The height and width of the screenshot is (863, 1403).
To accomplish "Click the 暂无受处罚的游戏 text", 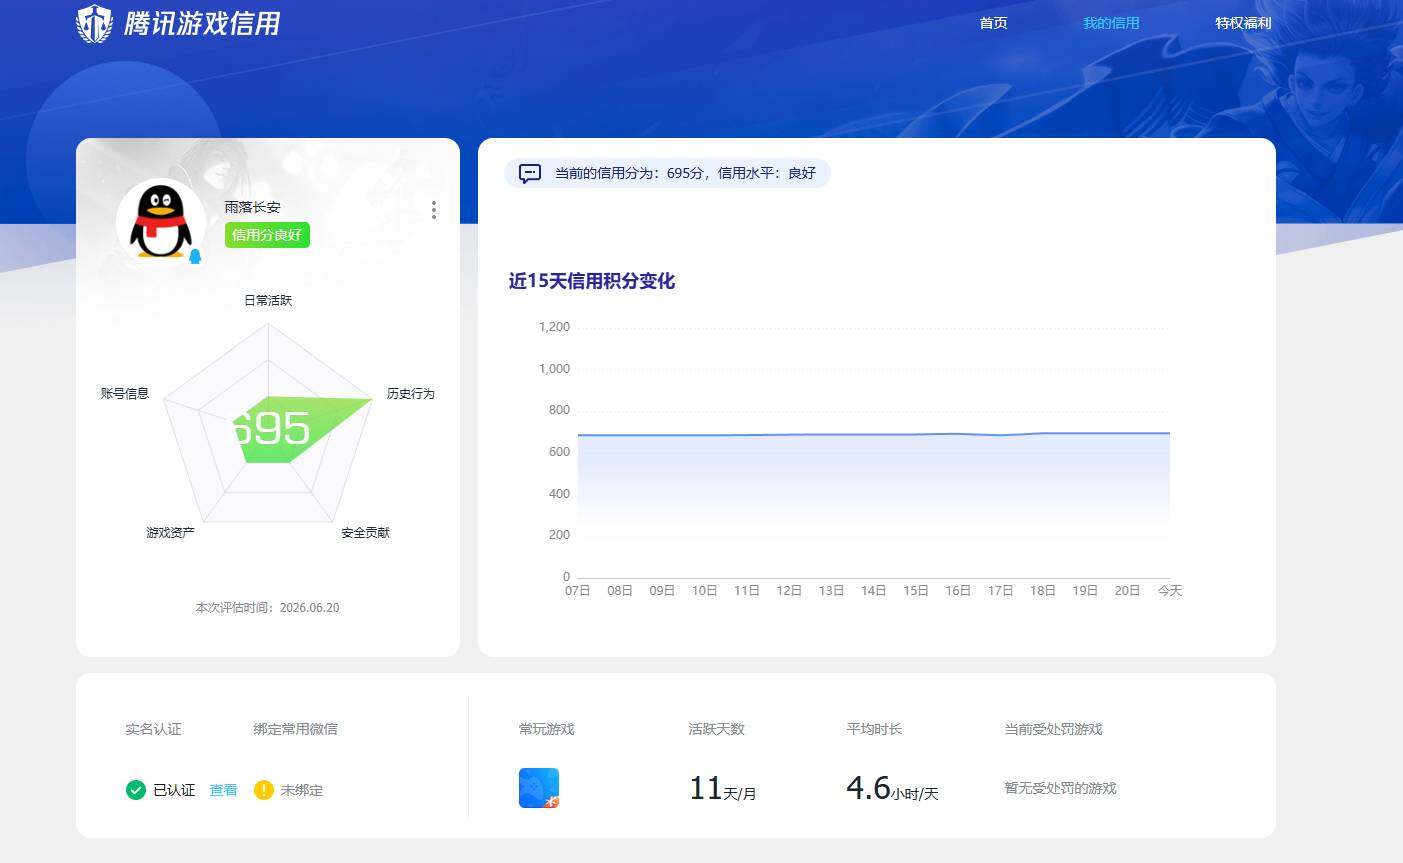I will (1060, 789).
